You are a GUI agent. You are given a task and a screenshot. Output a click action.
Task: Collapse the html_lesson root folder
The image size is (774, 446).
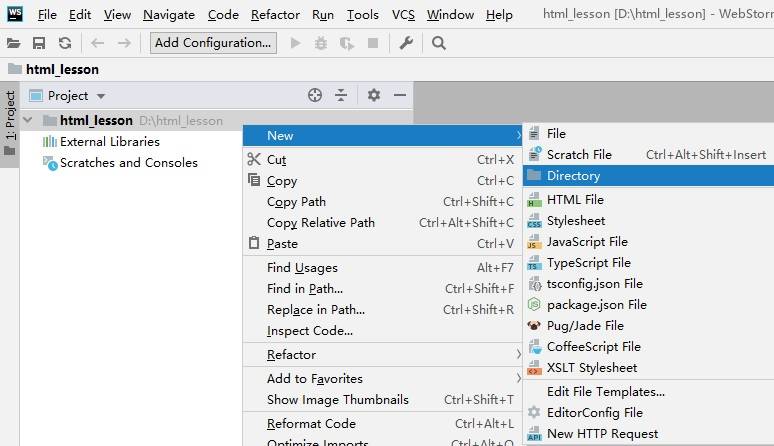point(27,120)
